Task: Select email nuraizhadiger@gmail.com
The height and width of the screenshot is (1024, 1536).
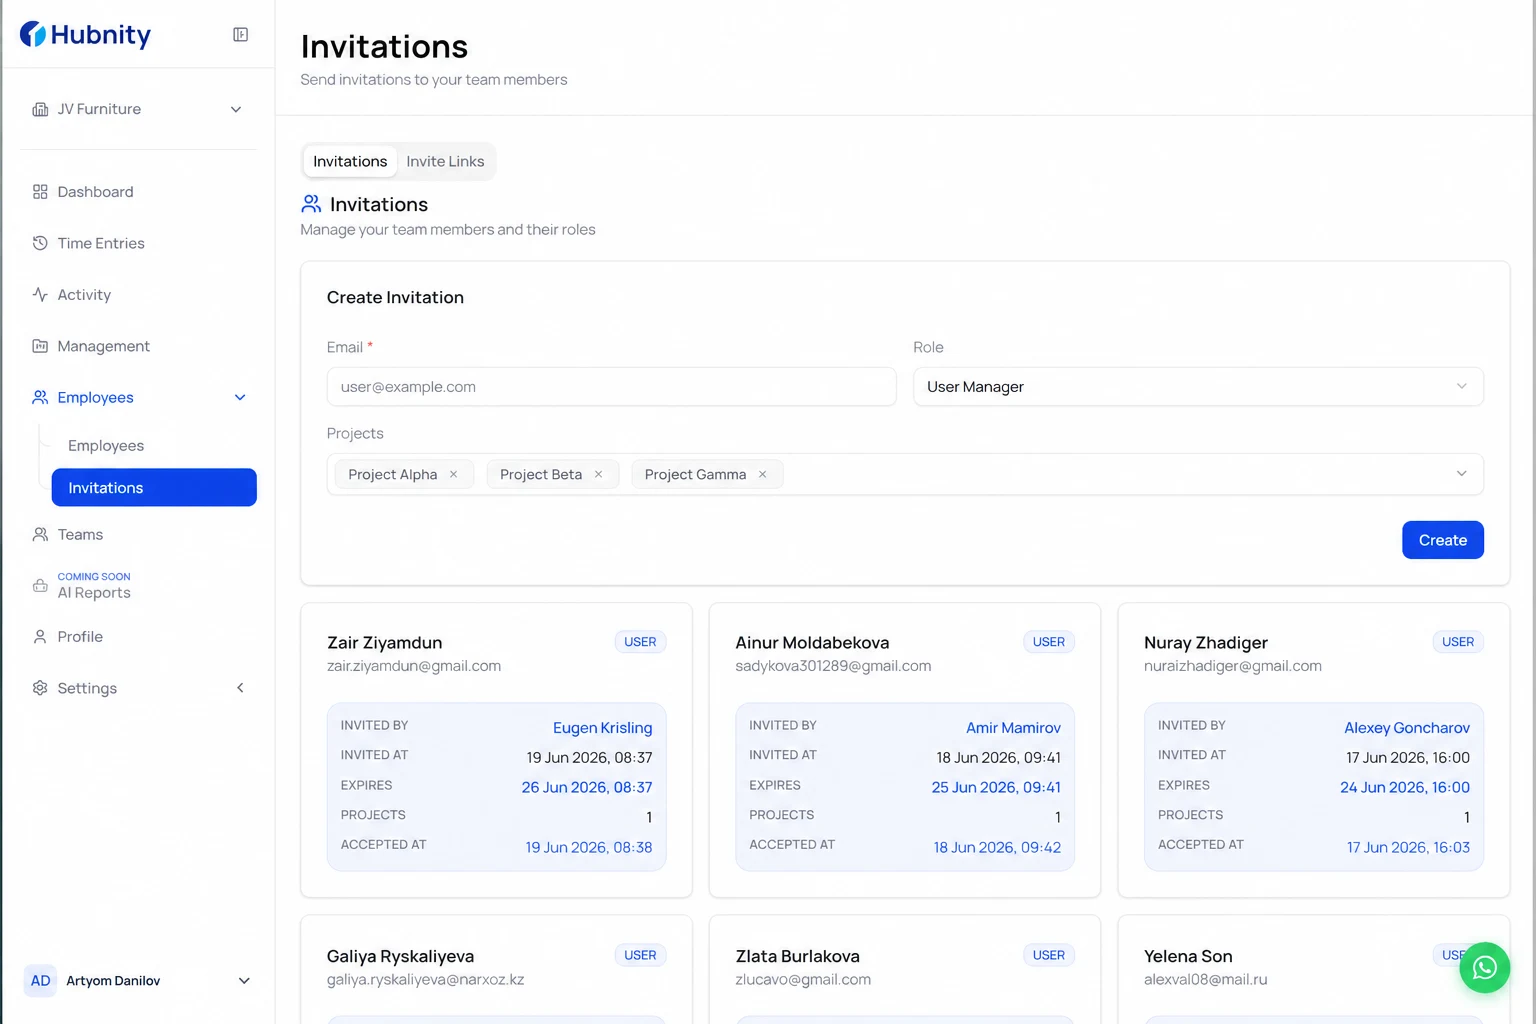Action: [1233, 666]
